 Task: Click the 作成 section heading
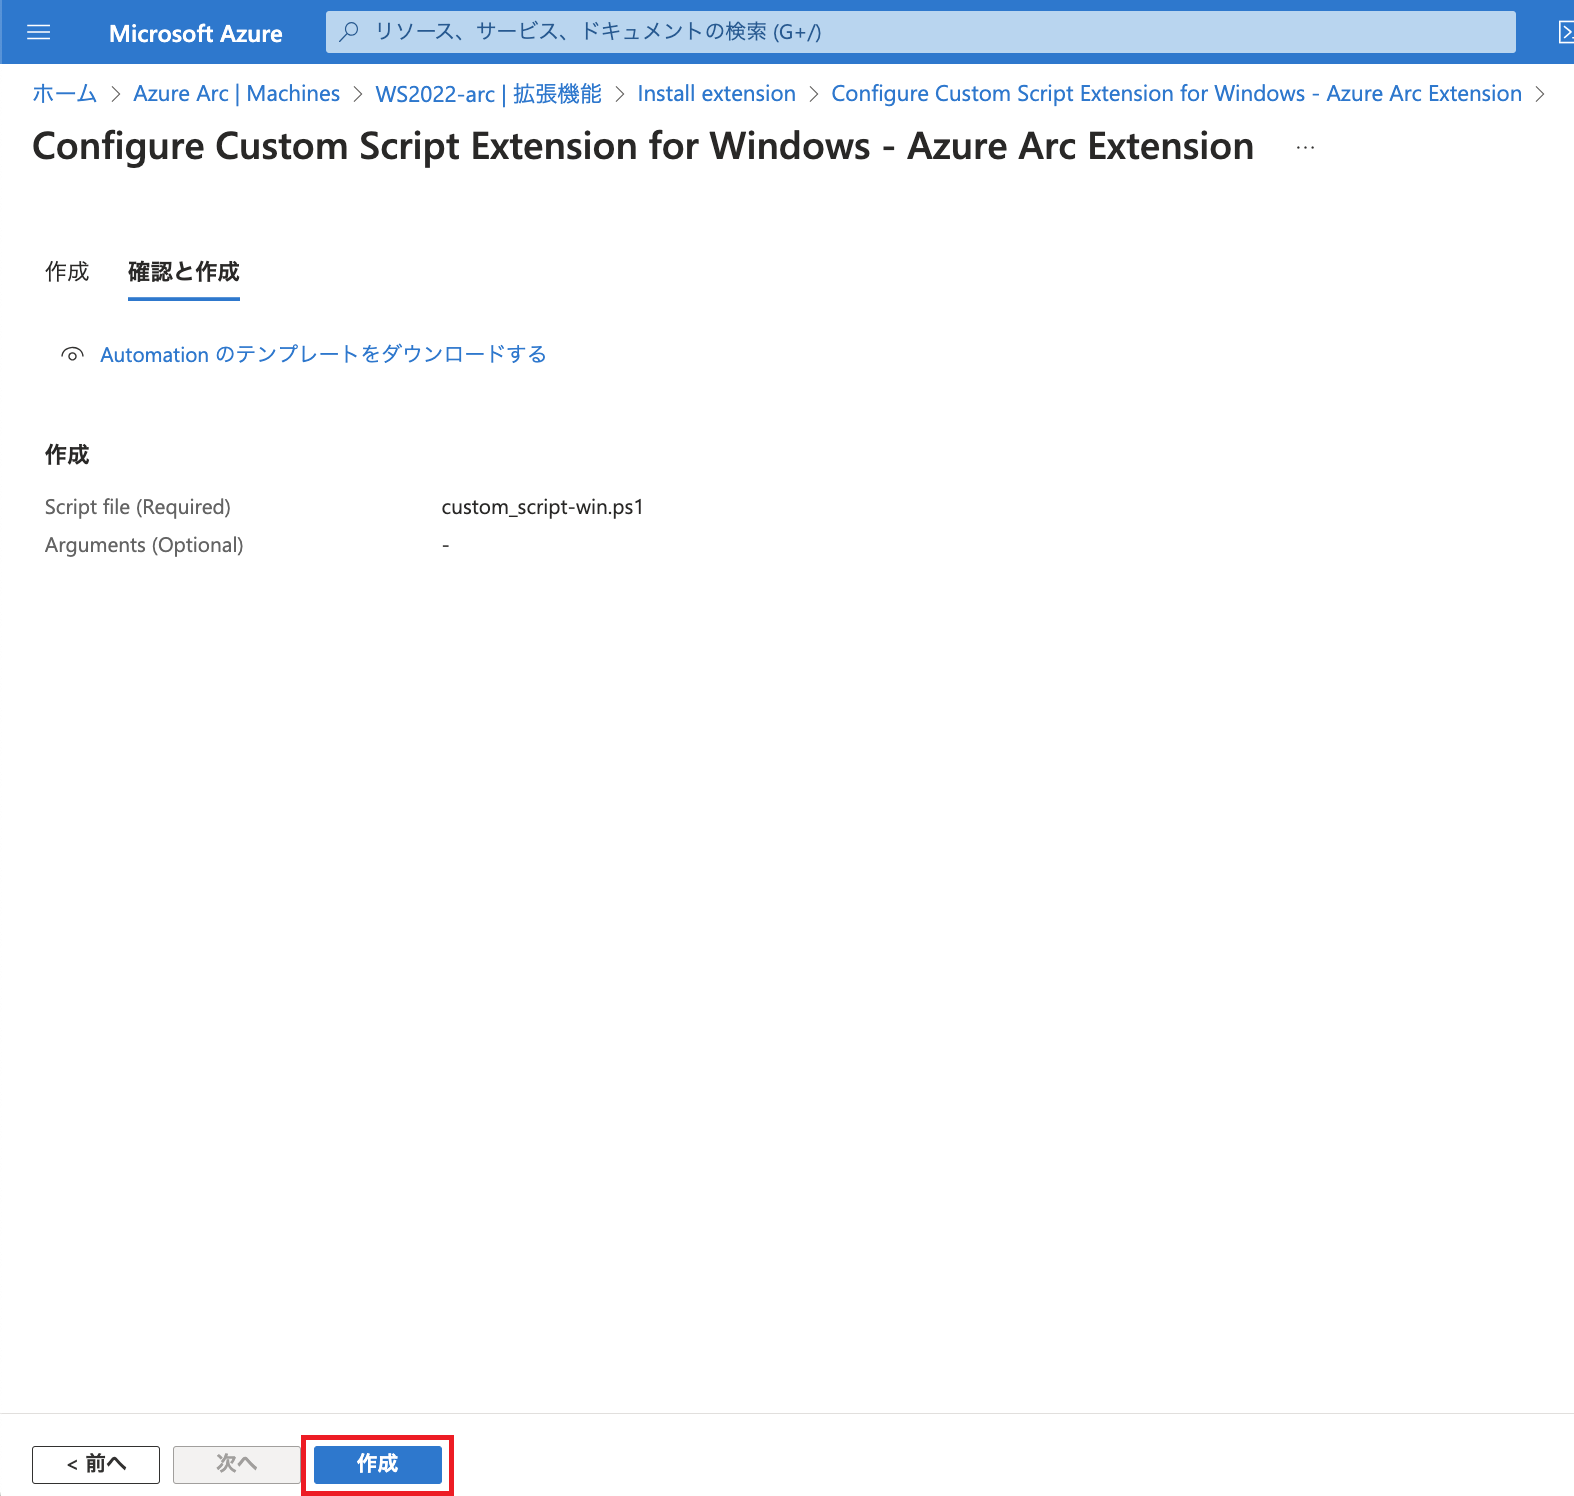click(67, 455)
